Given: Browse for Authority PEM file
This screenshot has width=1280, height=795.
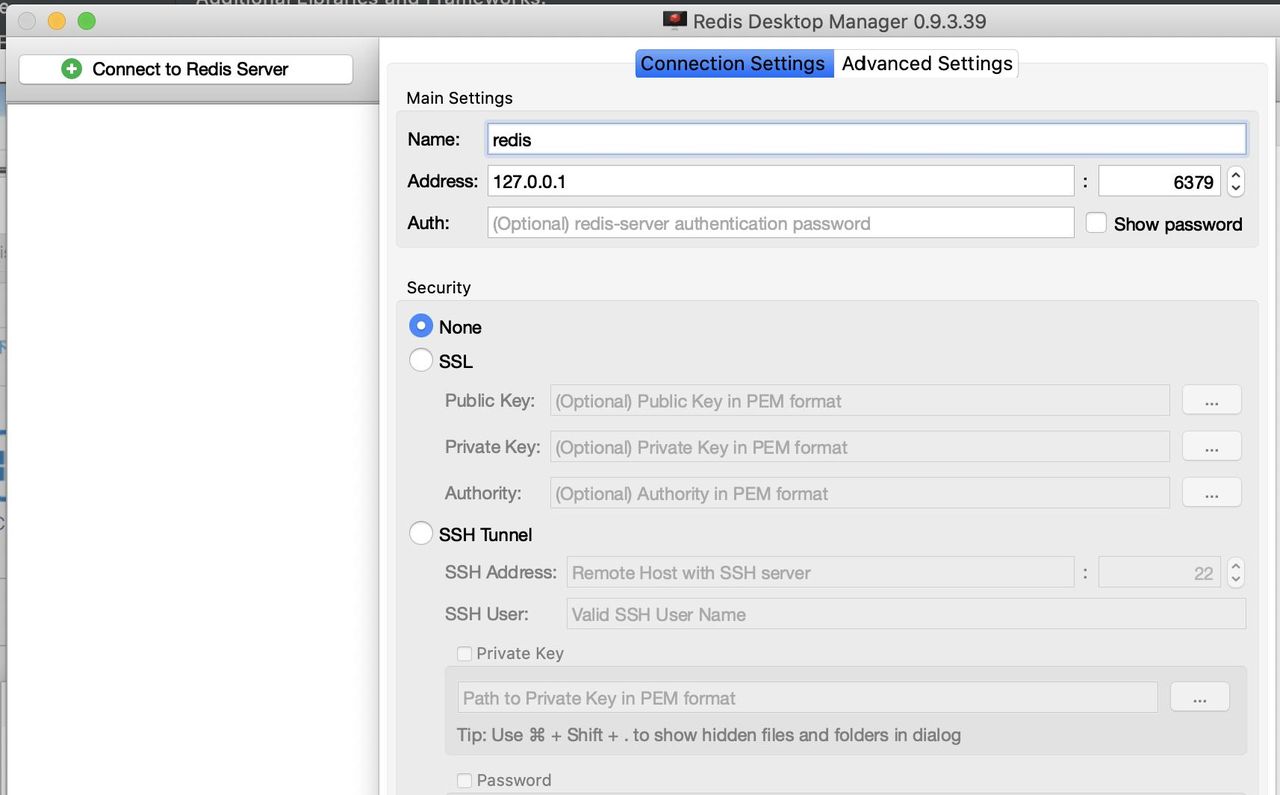Looking at the screenshot, I should pyautogui.click(x=1211, y=493).
